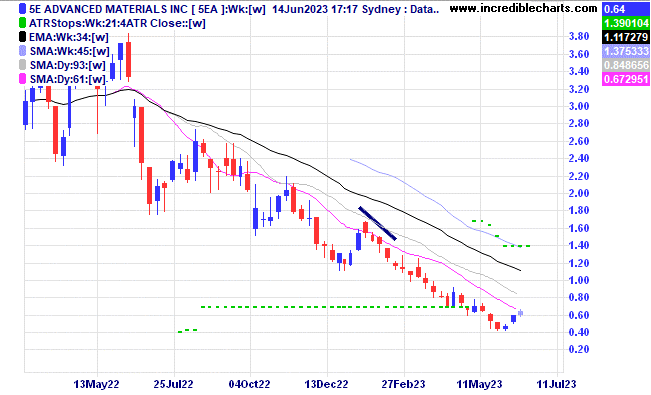Click the 2.00 price axis label

(579, 193)
